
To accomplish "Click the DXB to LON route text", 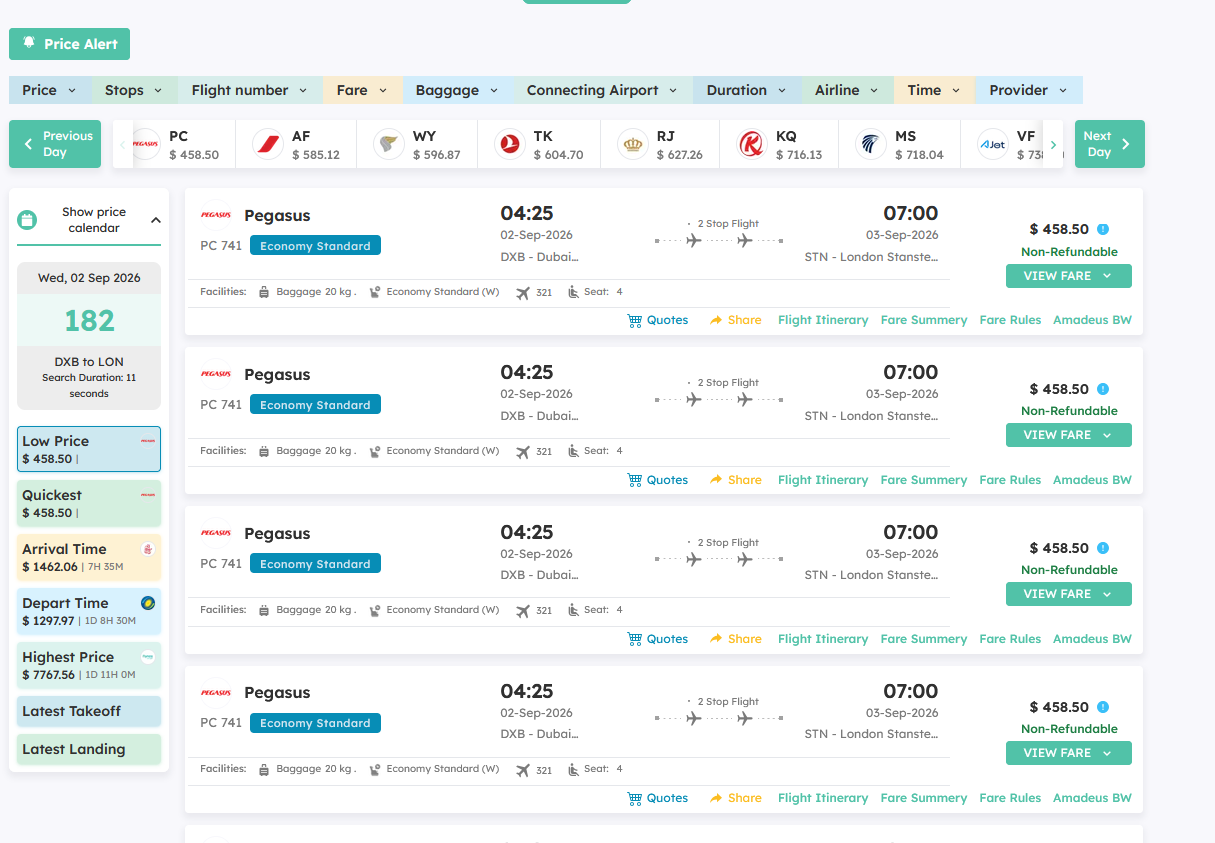I will [89, 362].
